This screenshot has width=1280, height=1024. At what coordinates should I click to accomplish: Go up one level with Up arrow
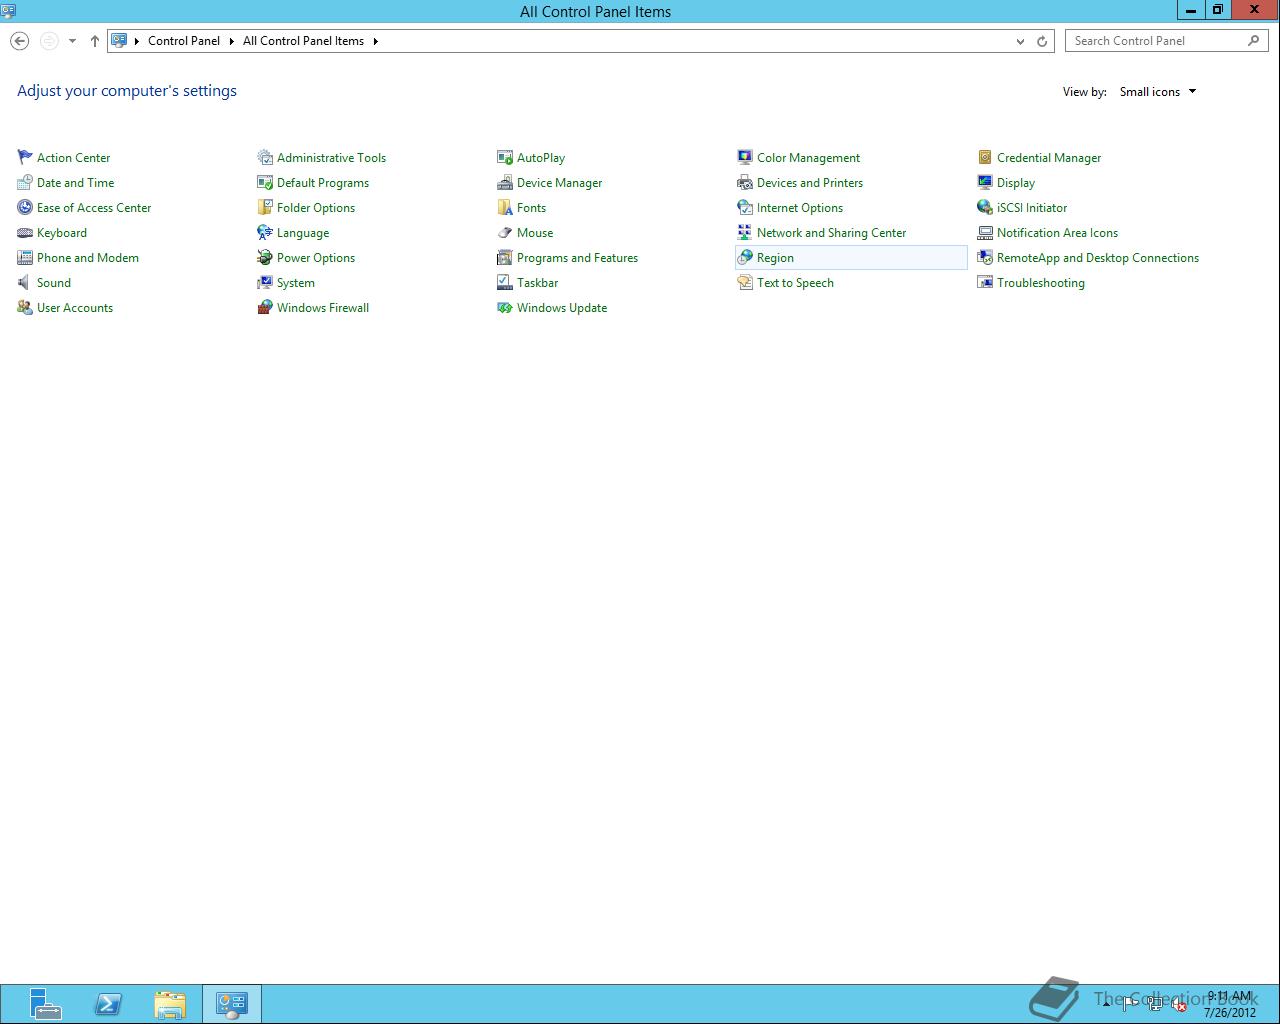[95, 41]
